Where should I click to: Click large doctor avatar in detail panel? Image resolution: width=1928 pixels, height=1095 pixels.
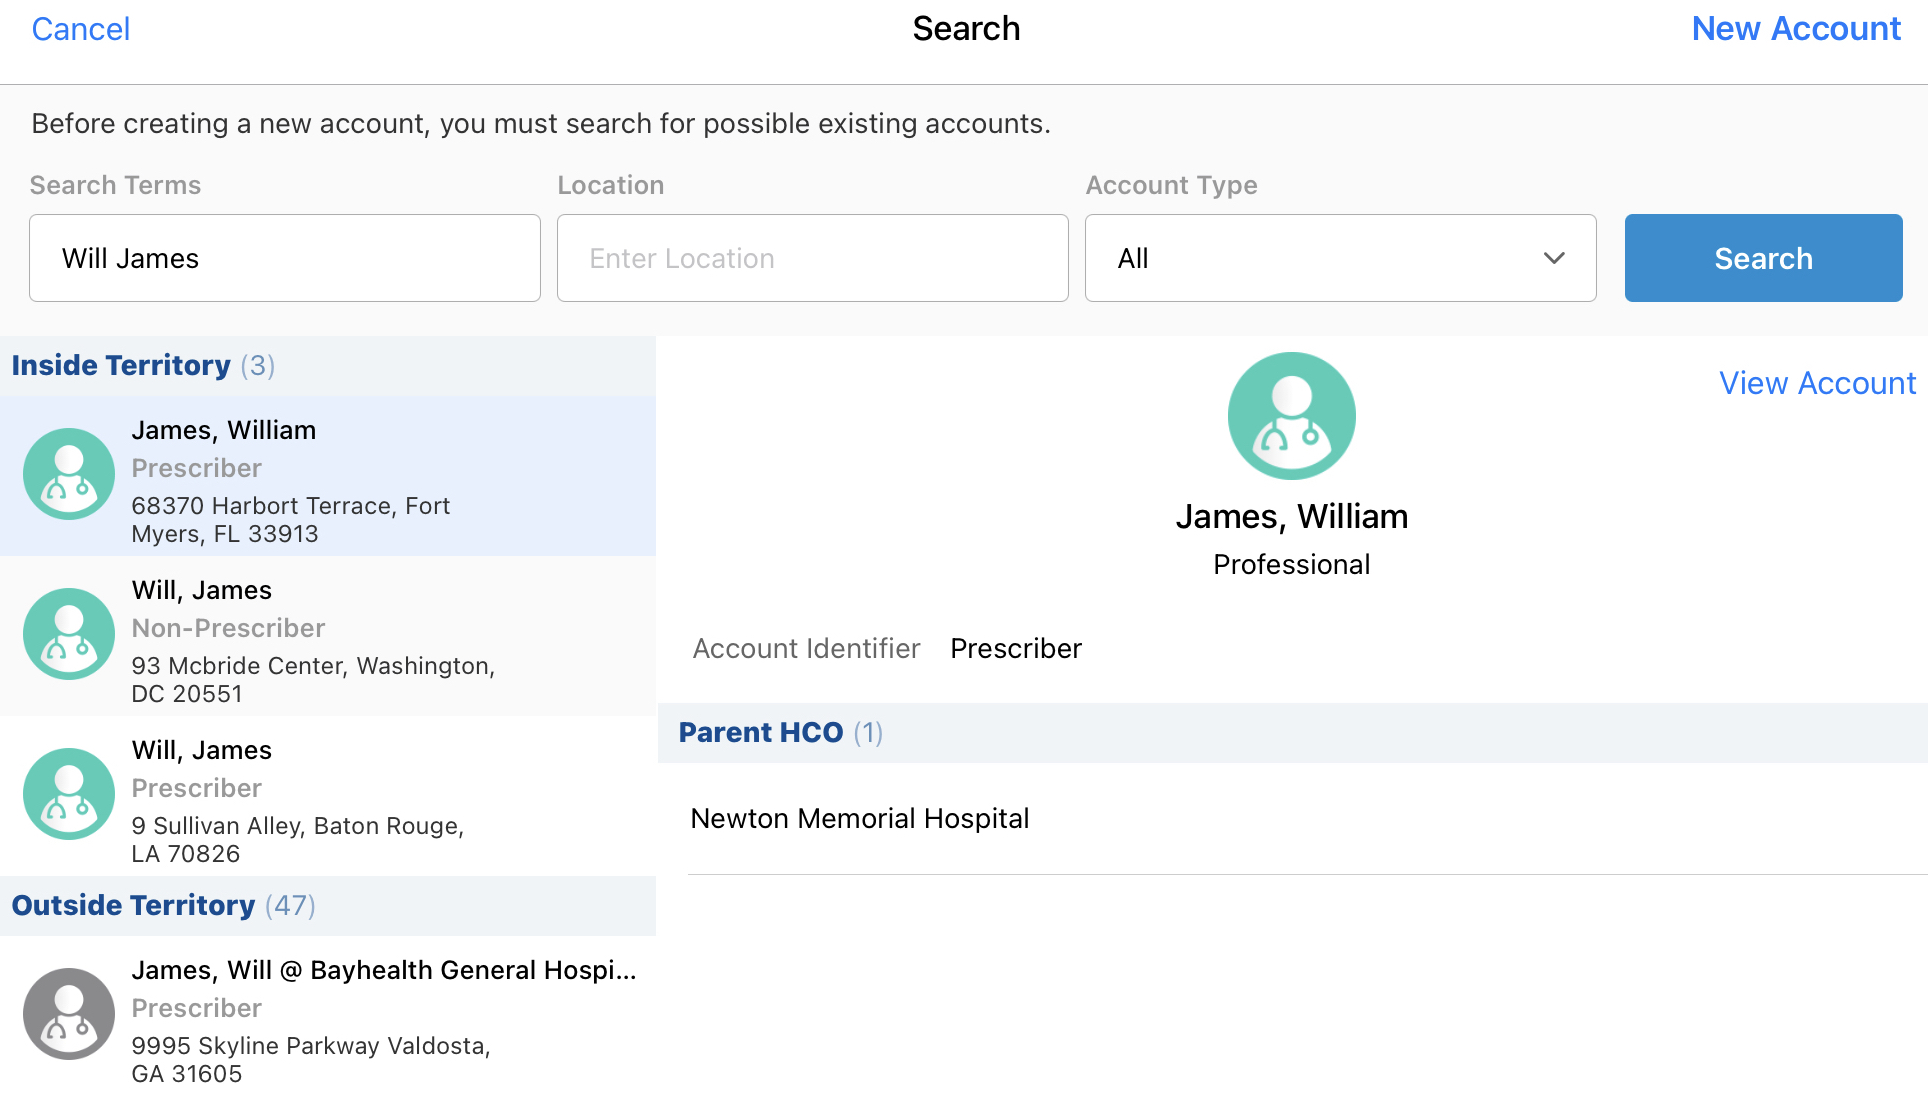(x=1291, y=416)
